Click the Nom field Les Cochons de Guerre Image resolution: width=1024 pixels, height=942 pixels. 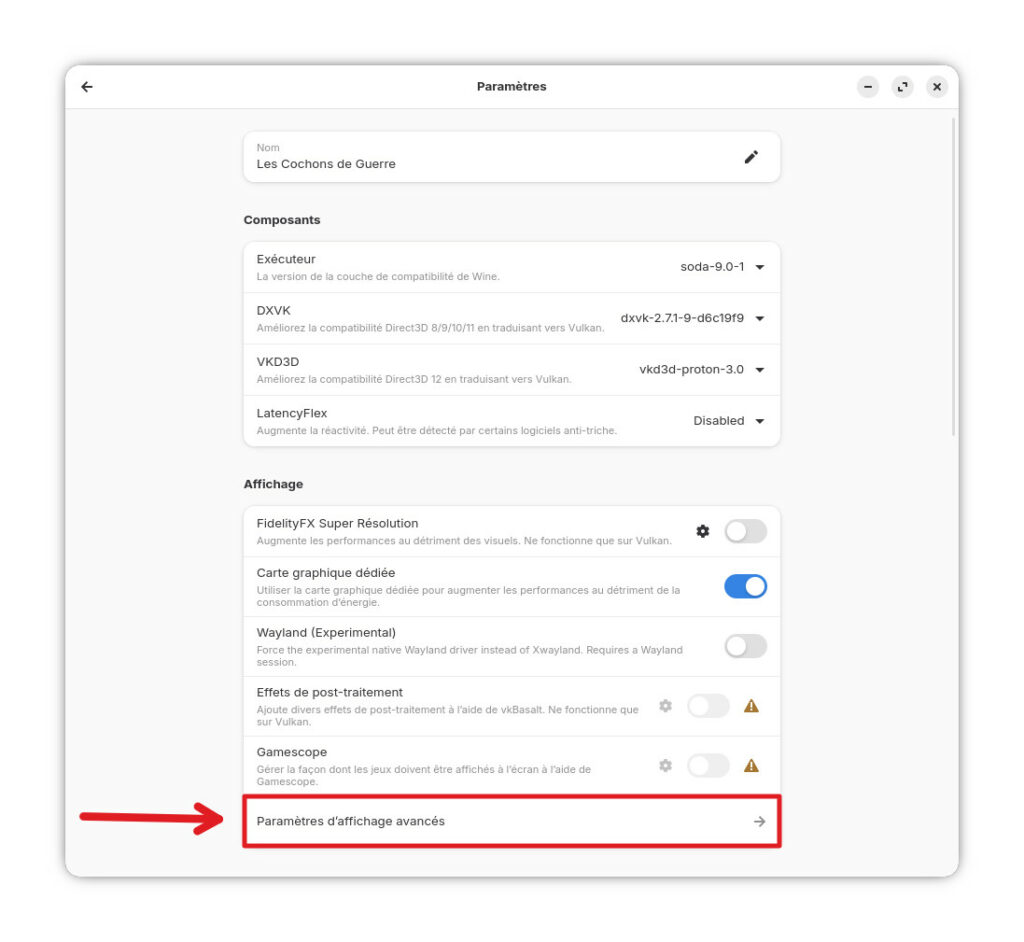(x=512, y=157)
